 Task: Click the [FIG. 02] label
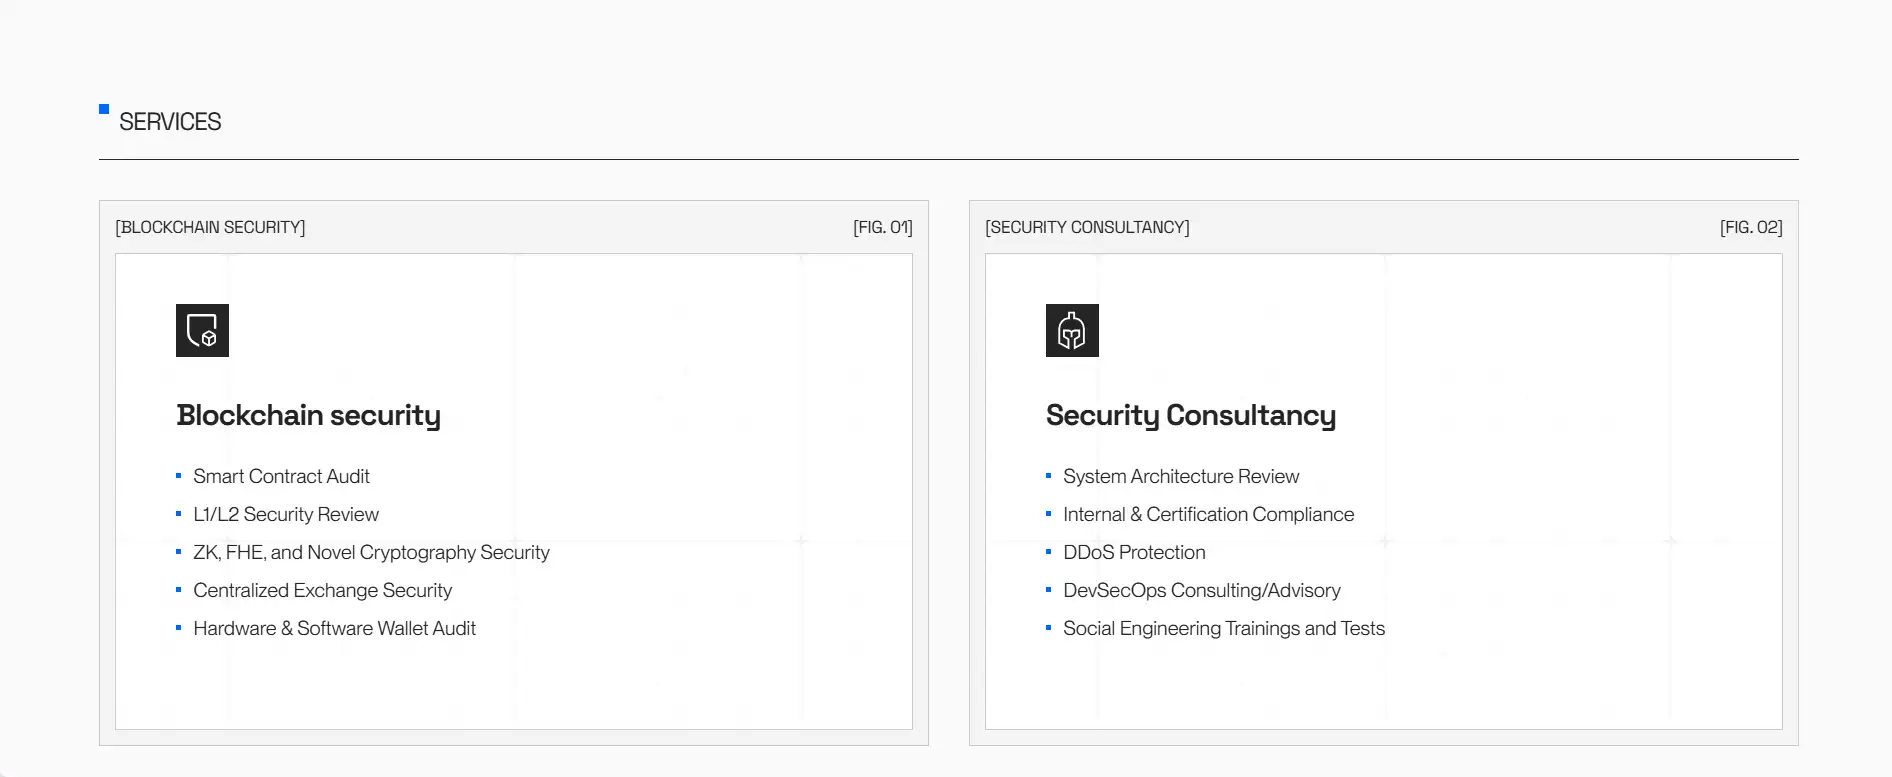(x=1750, y=228)
